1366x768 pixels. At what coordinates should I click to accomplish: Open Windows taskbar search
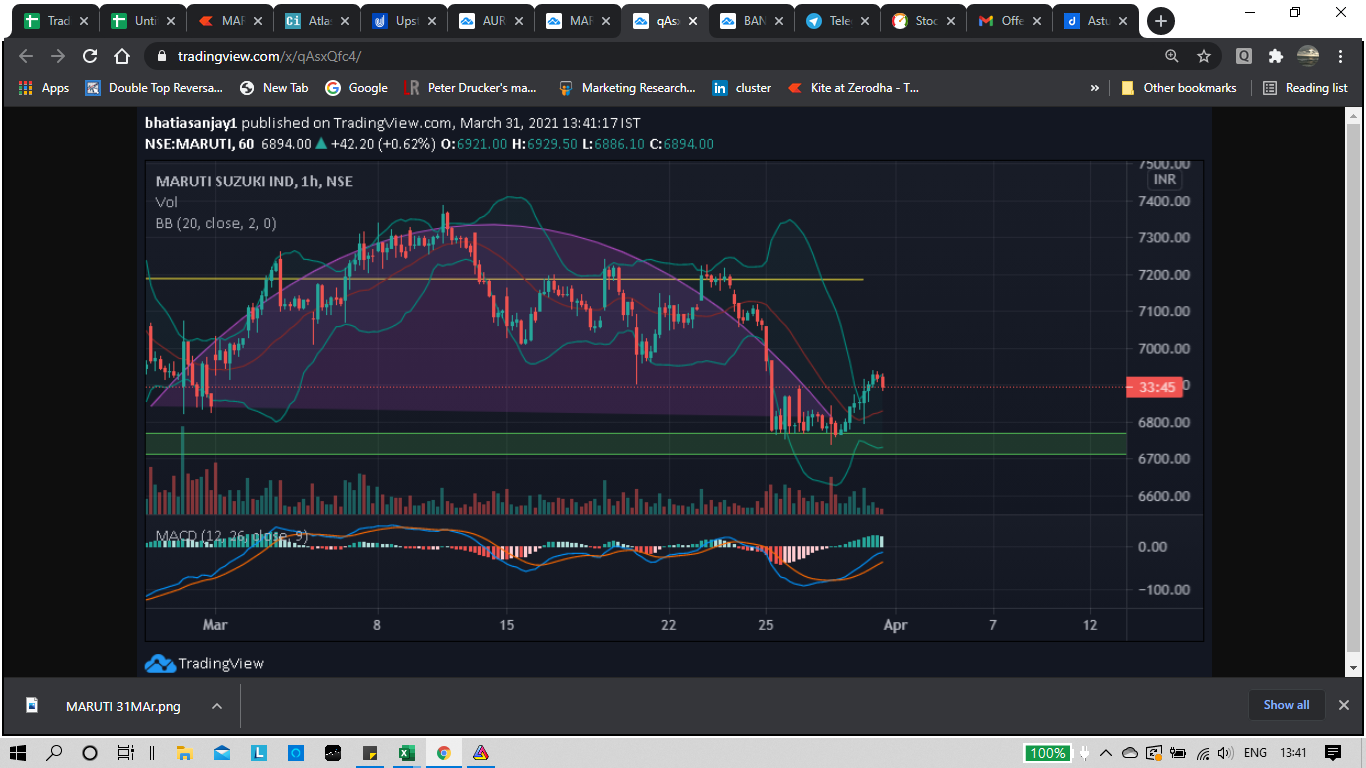[54, 753]
